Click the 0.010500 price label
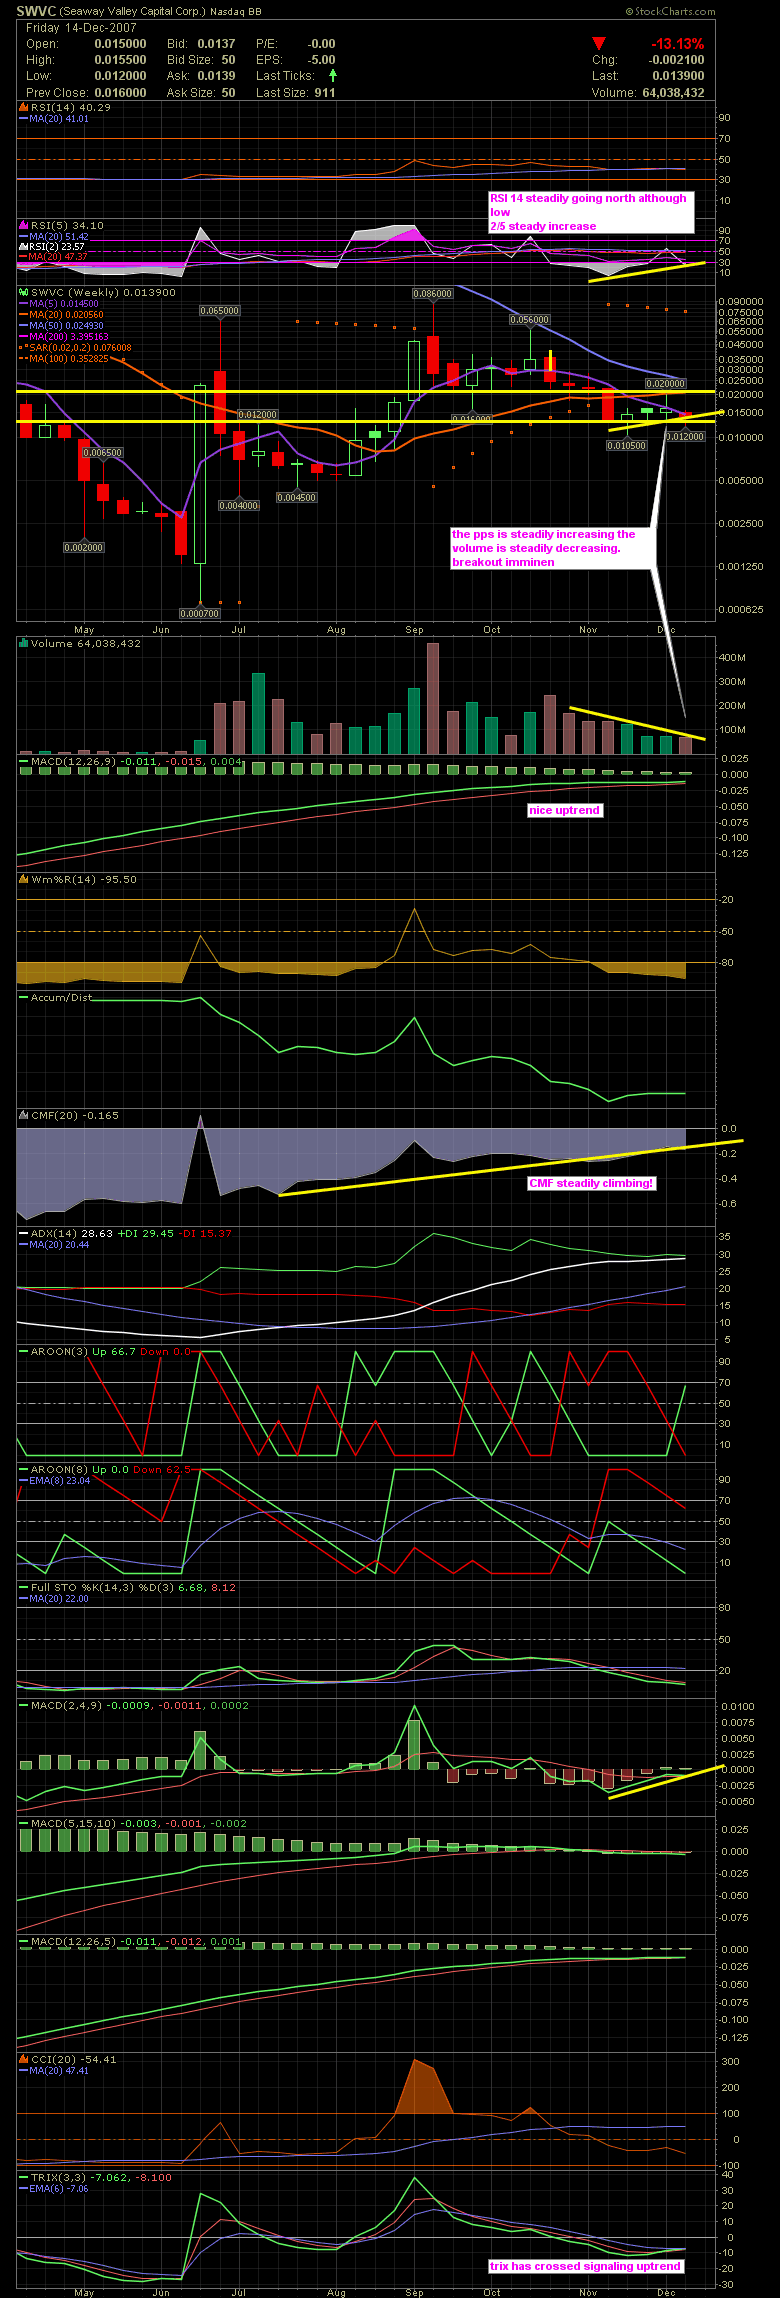 point(626,445)
